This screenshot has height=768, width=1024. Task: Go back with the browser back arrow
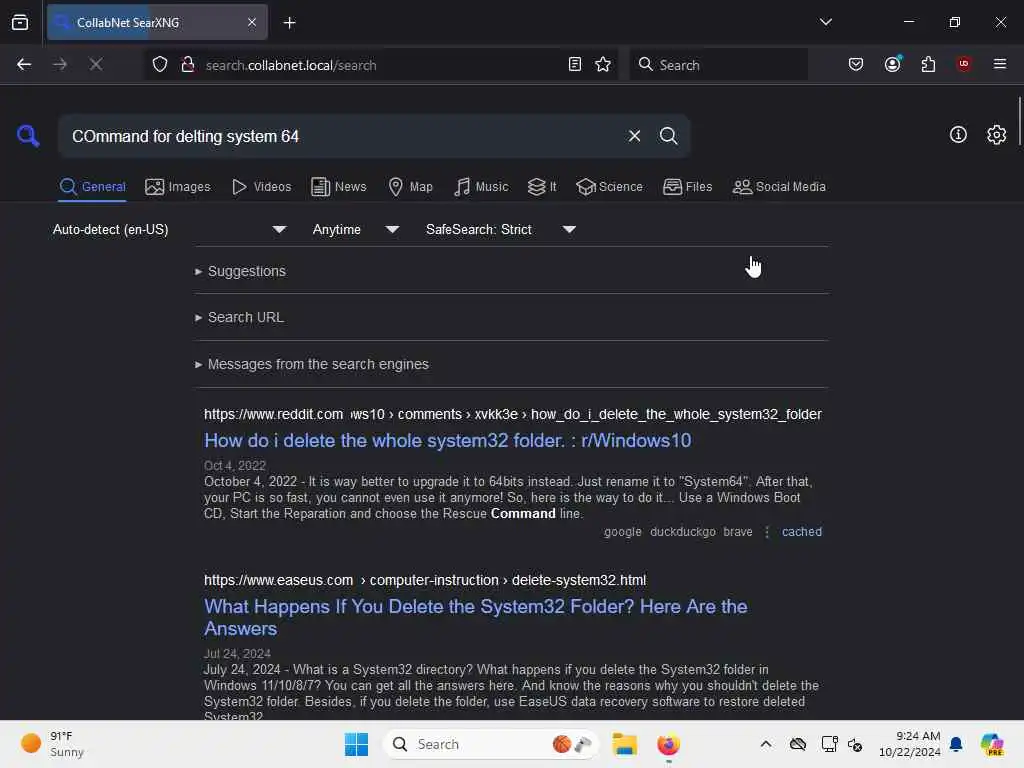pos(24,64)
